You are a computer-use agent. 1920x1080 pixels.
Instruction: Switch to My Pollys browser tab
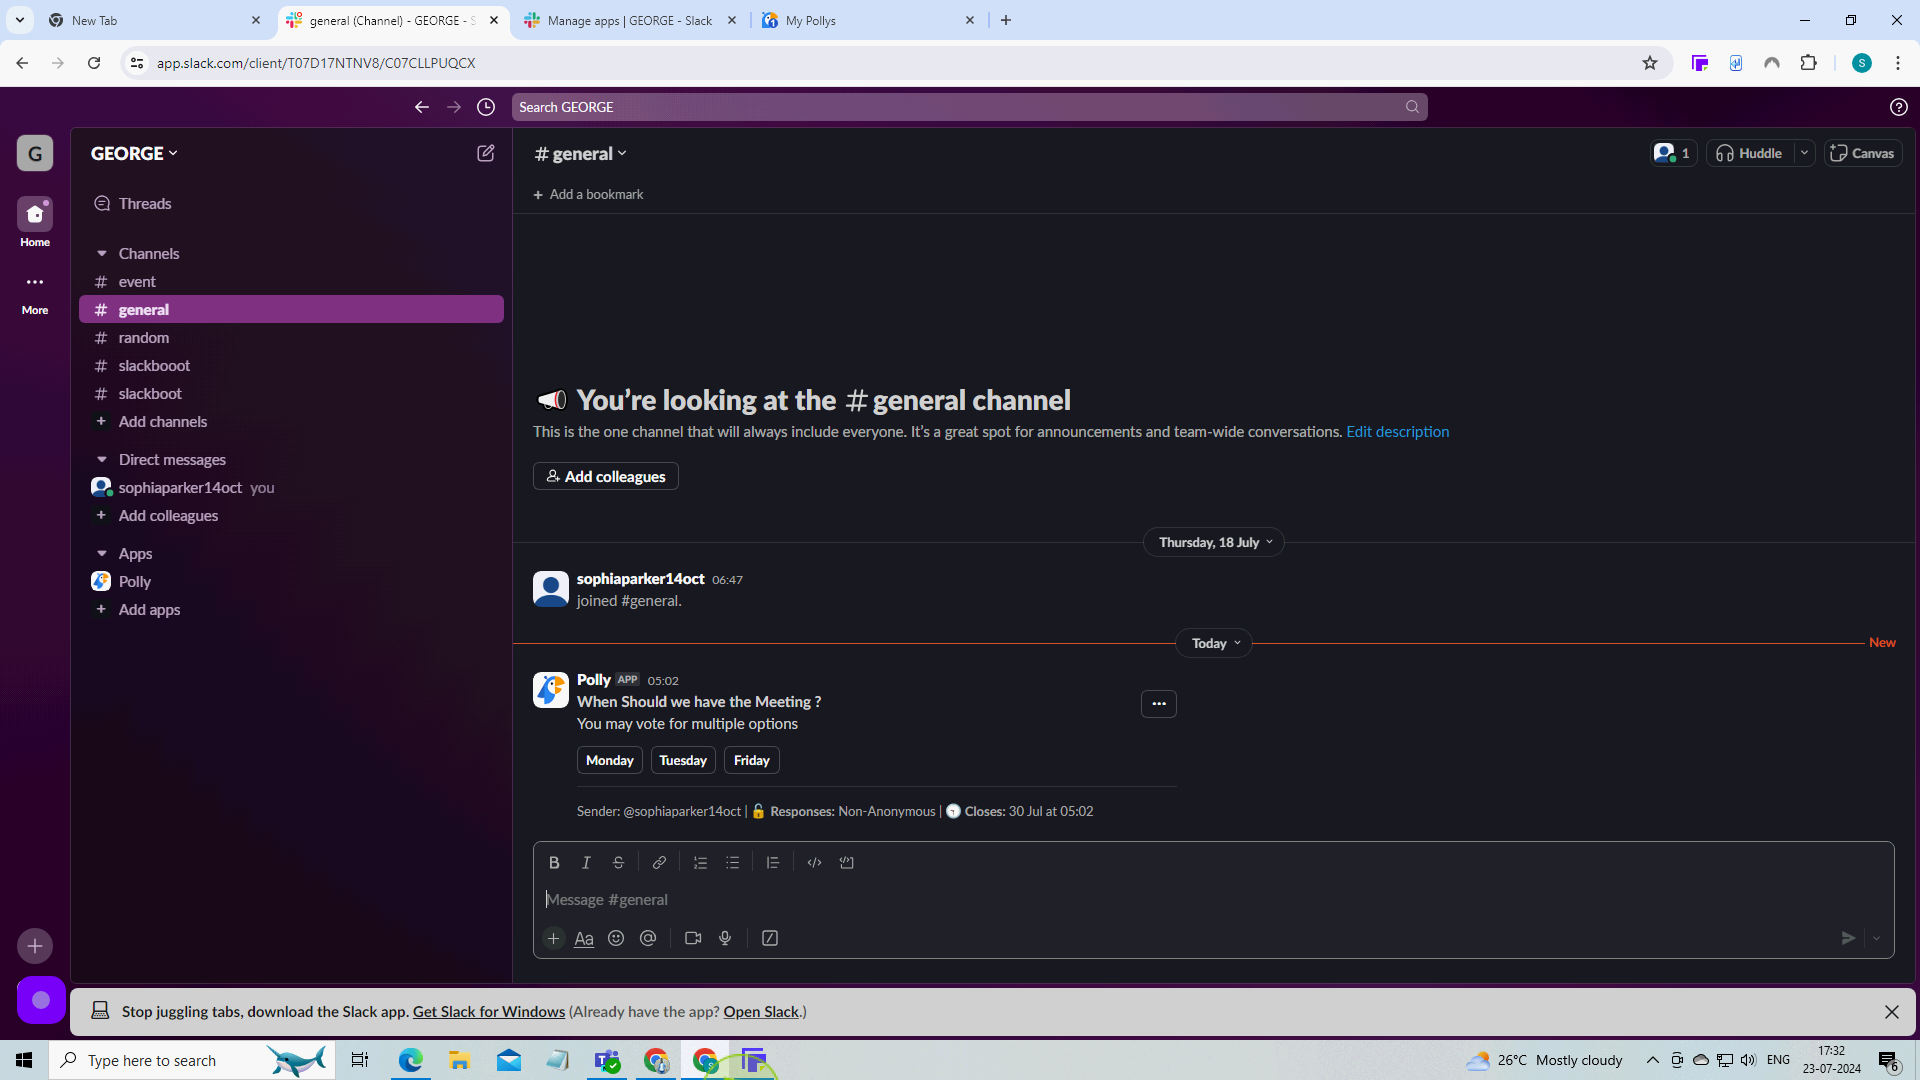coord(867,20)
